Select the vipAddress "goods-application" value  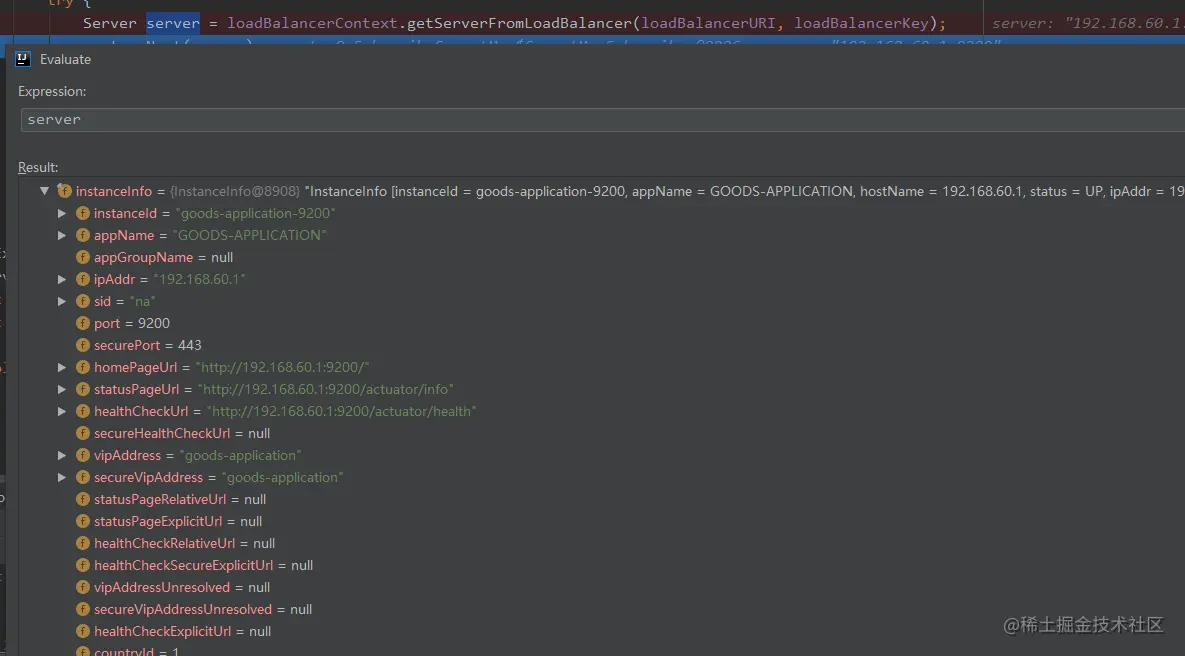click(x=240, y=455)
